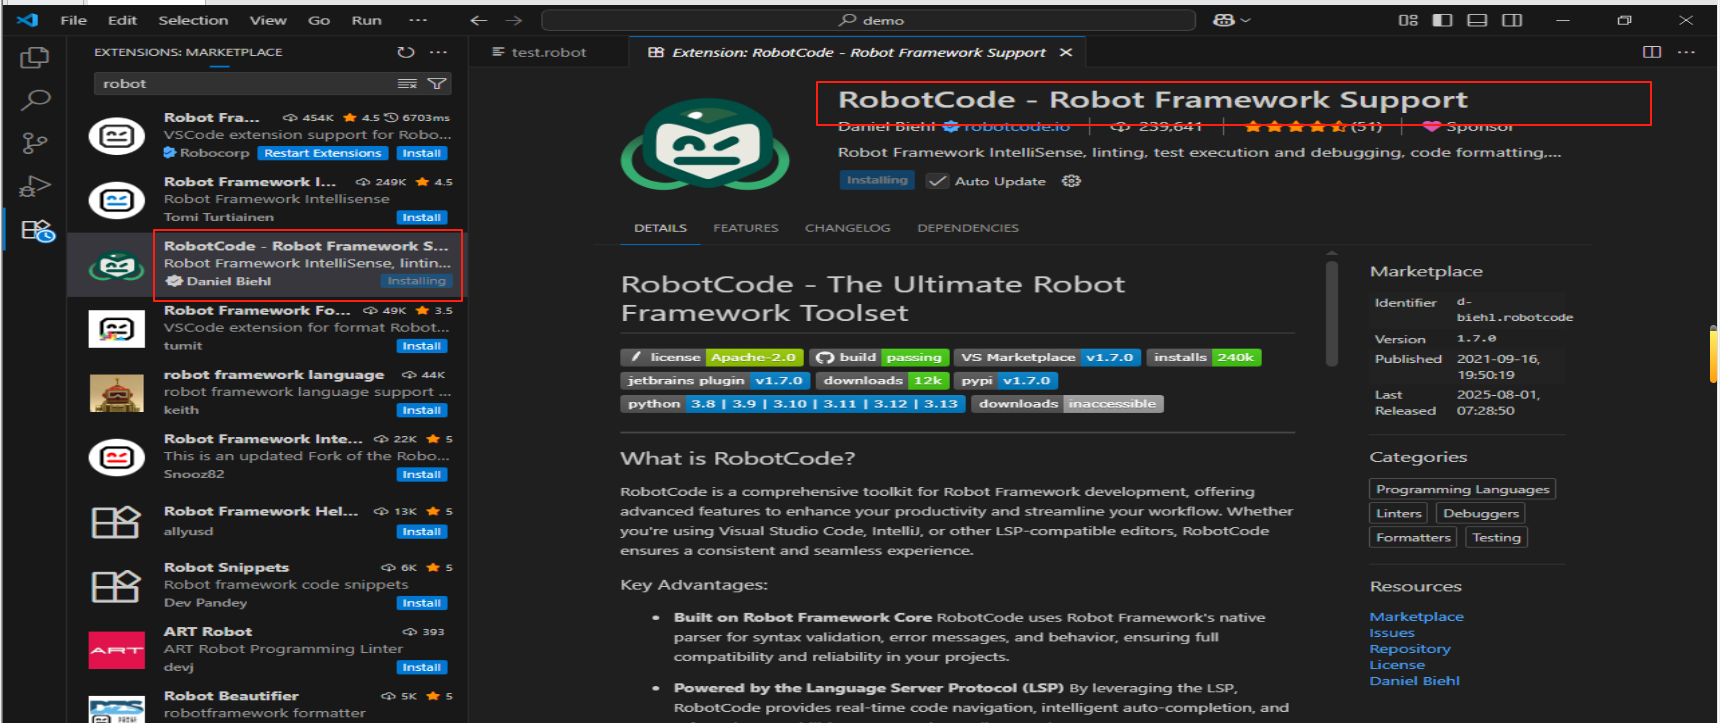Click the Debuggers category tag
Viewport: 1720px width, 723px height.
1481,513
